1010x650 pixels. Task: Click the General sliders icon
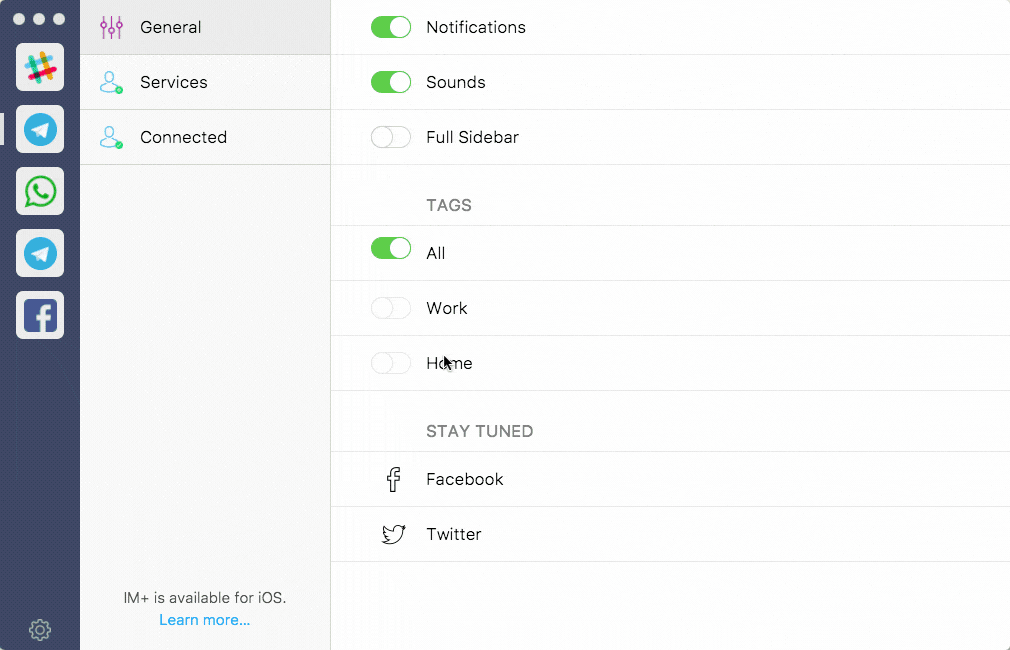(x=111, y=27)
